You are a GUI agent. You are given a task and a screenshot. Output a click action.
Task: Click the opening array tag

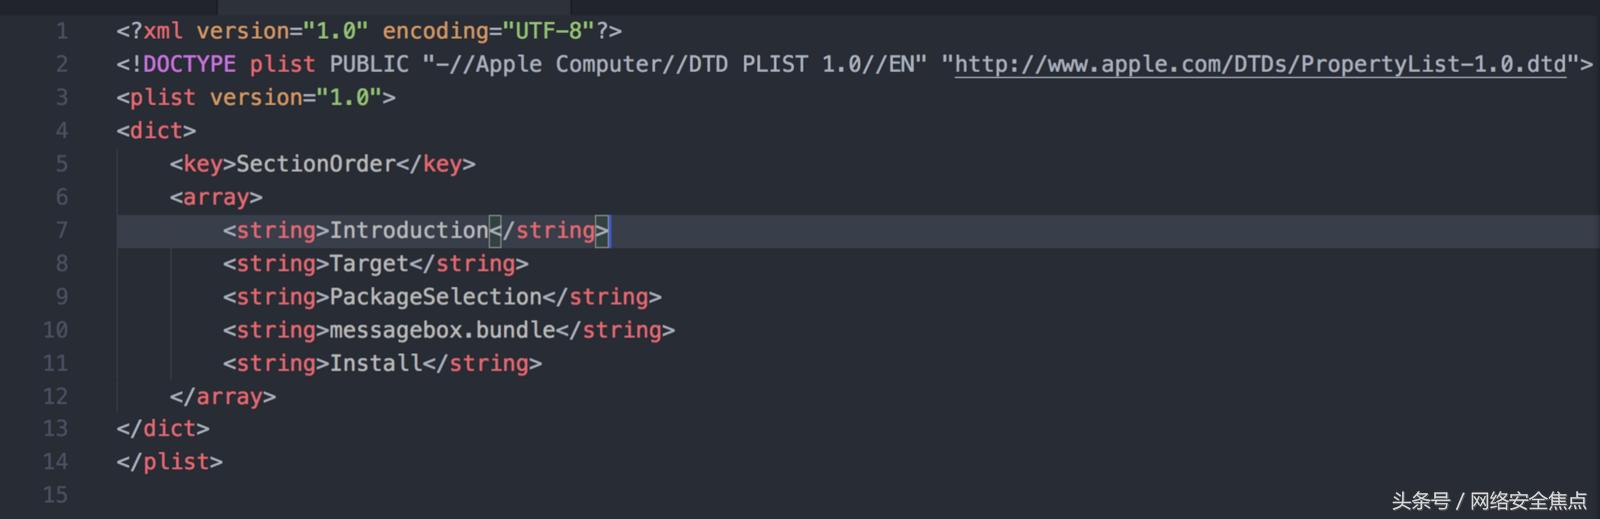coord(215,198)
